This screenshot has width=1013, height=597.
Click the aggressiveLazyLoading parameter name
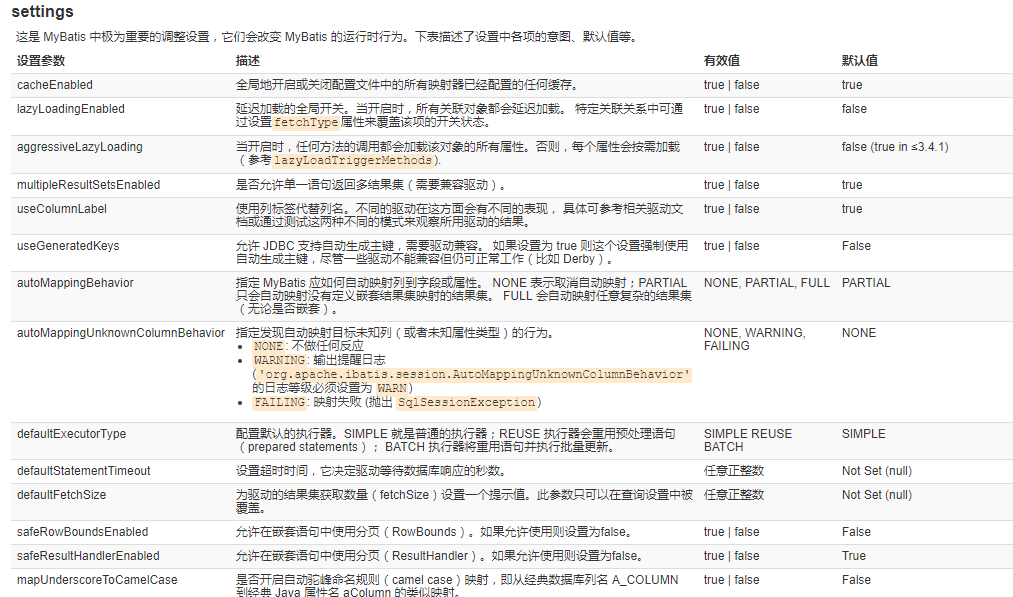tap(79, 147)
